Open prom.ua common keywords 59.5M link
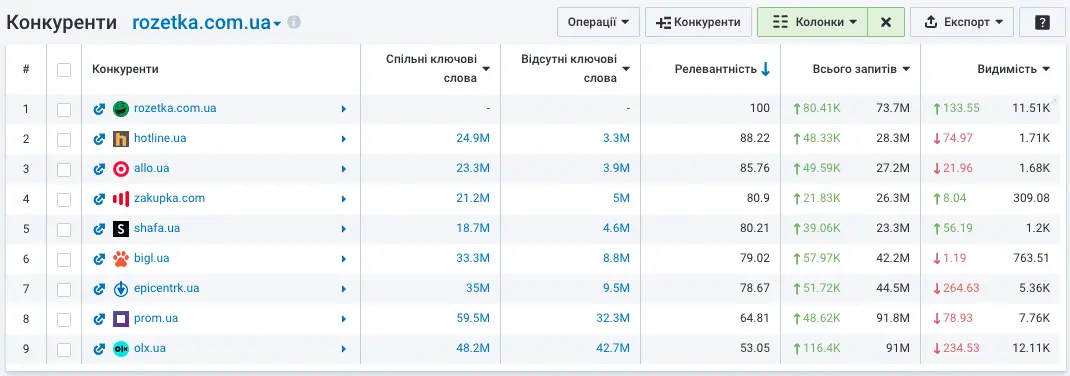The image size is (1070, 376). 473,319
